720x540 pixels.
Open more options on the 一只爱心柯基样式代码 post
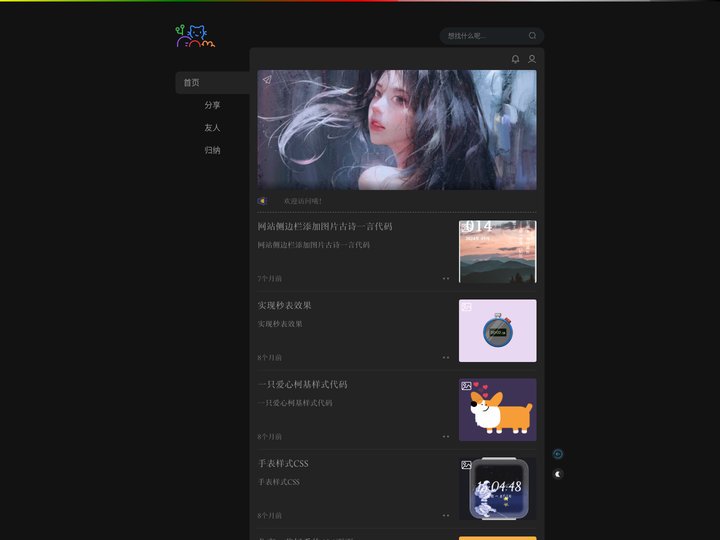coord(446,436)
